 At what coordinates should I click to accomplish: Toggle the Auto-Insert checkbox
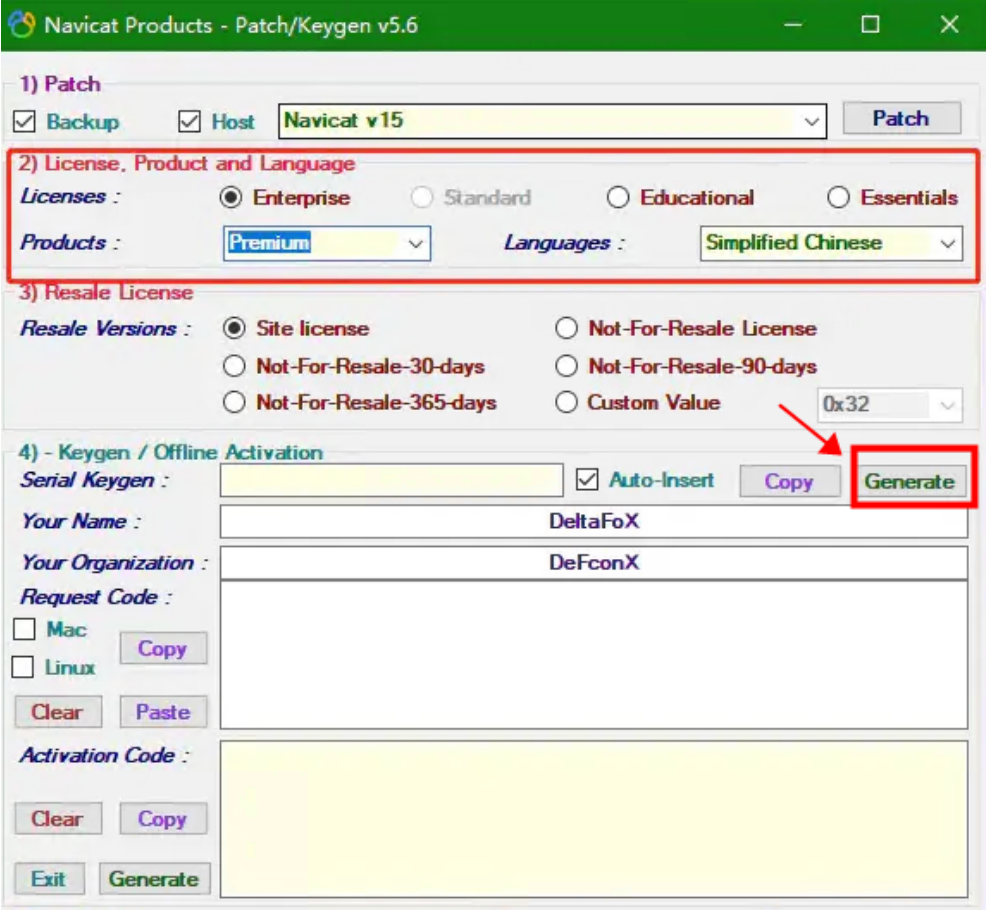point(587,480)
